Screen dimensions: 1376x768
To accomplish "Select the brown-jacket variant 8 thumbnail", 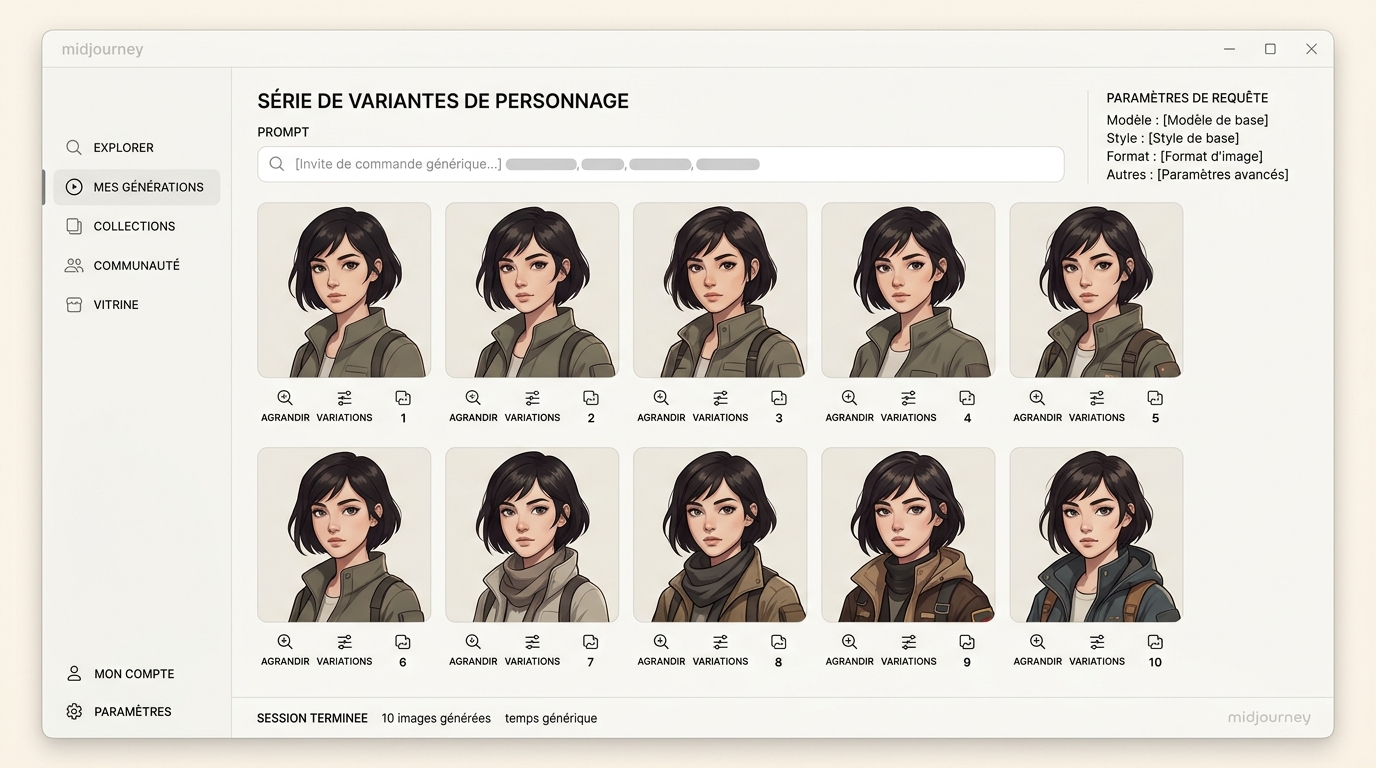I will (720, 534).
